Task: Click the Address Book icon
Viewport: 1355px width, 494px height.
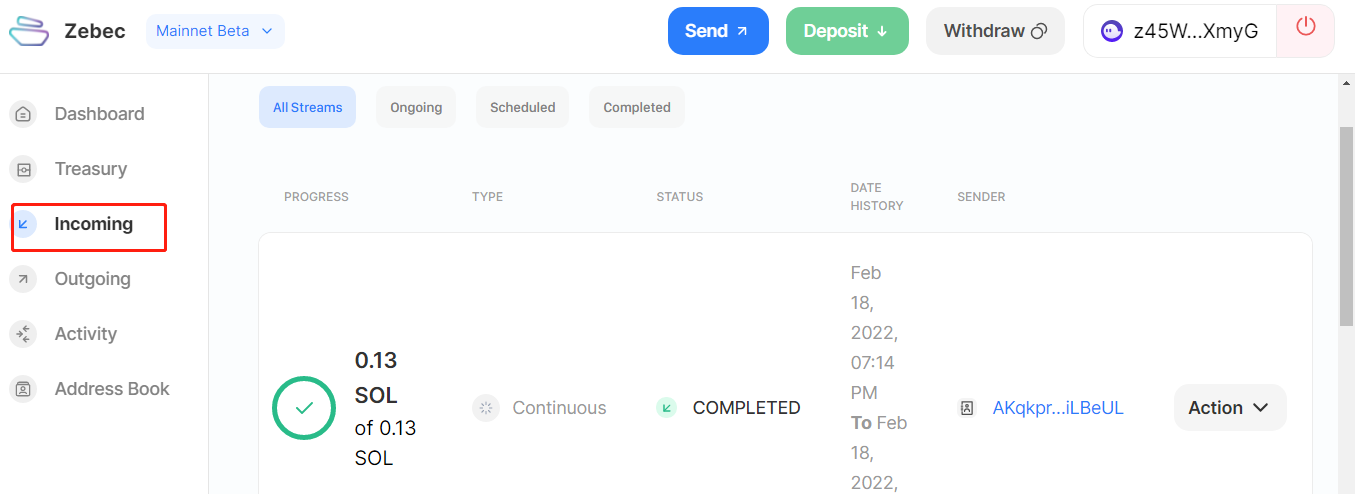Action: coord(23,389)
